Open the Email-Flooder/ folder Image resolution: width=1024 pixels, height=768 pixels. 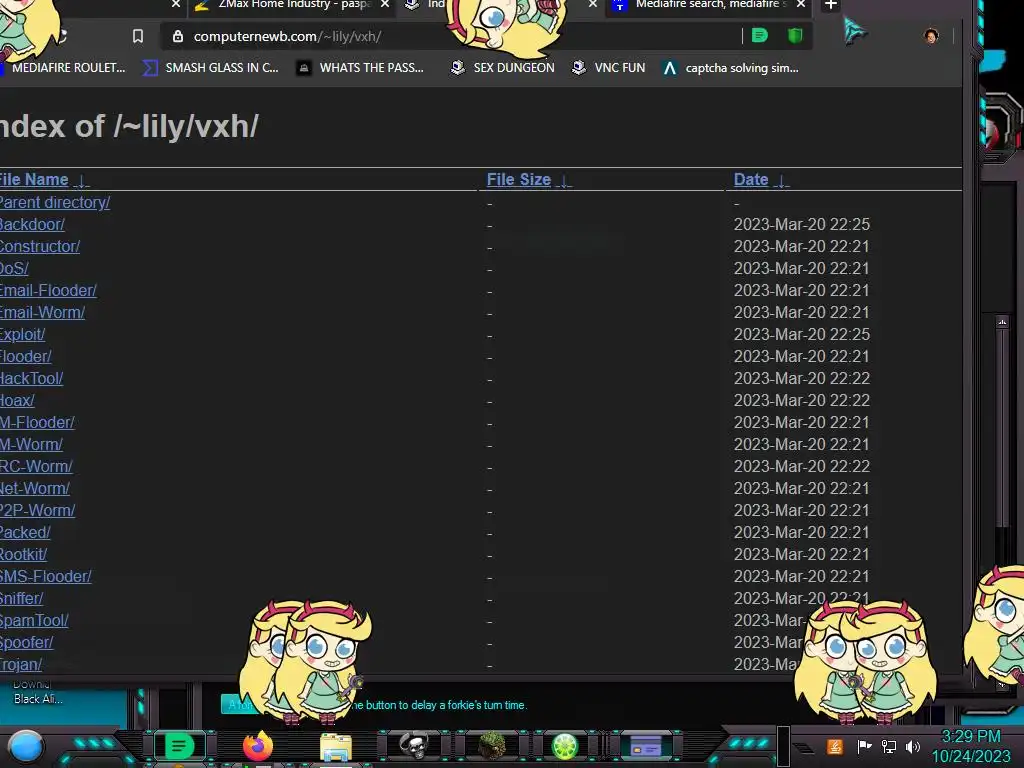point(48,291)
